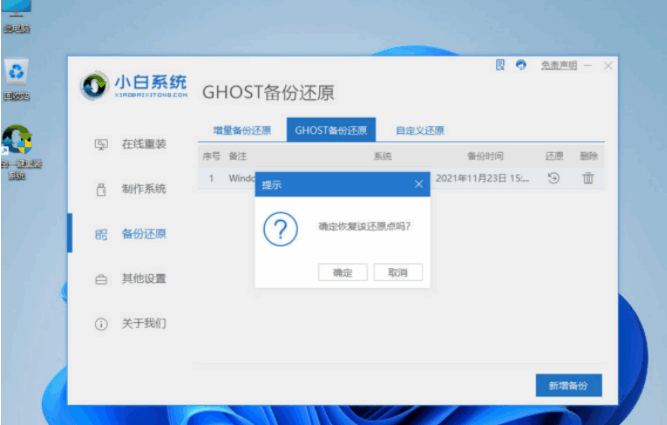Screen dimensions: 667x425
Task: Click the Xiaobai system logo
Action: point(134,86)
